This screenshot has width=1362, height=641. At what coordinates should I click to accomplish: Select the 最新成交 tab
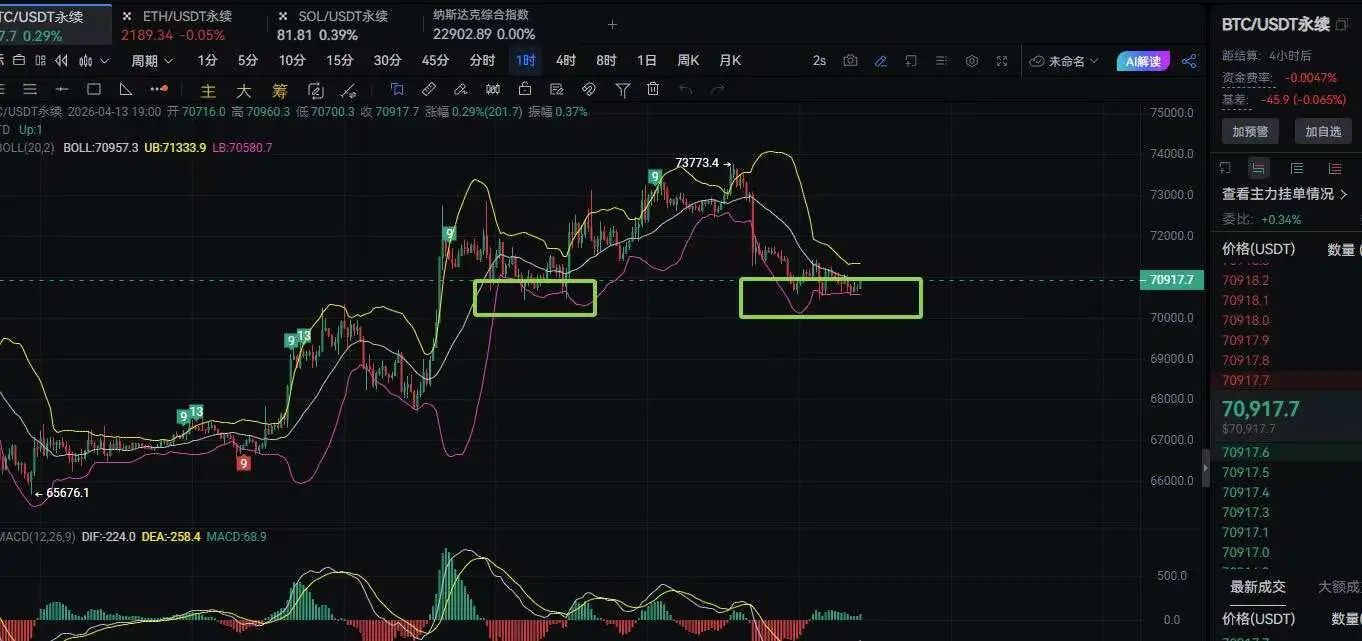click(x=1258, y=587)
